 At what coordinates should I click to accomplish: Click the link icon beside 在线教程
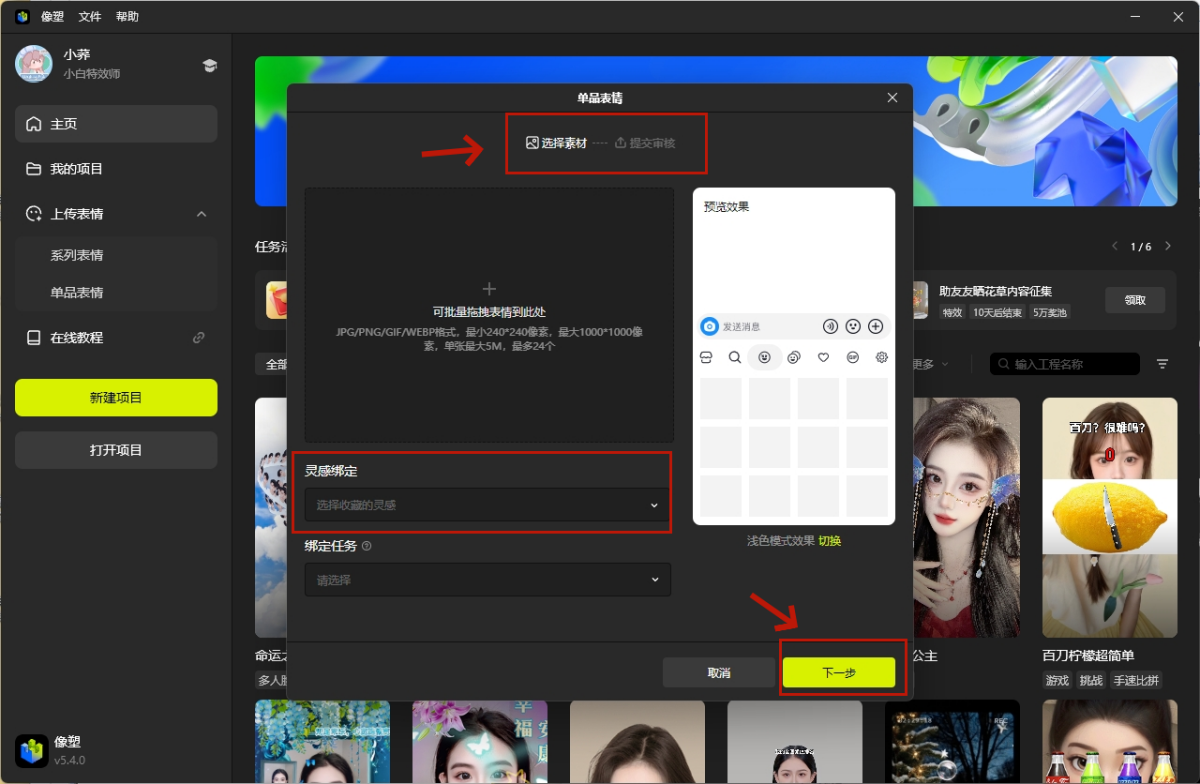point(198,338)
